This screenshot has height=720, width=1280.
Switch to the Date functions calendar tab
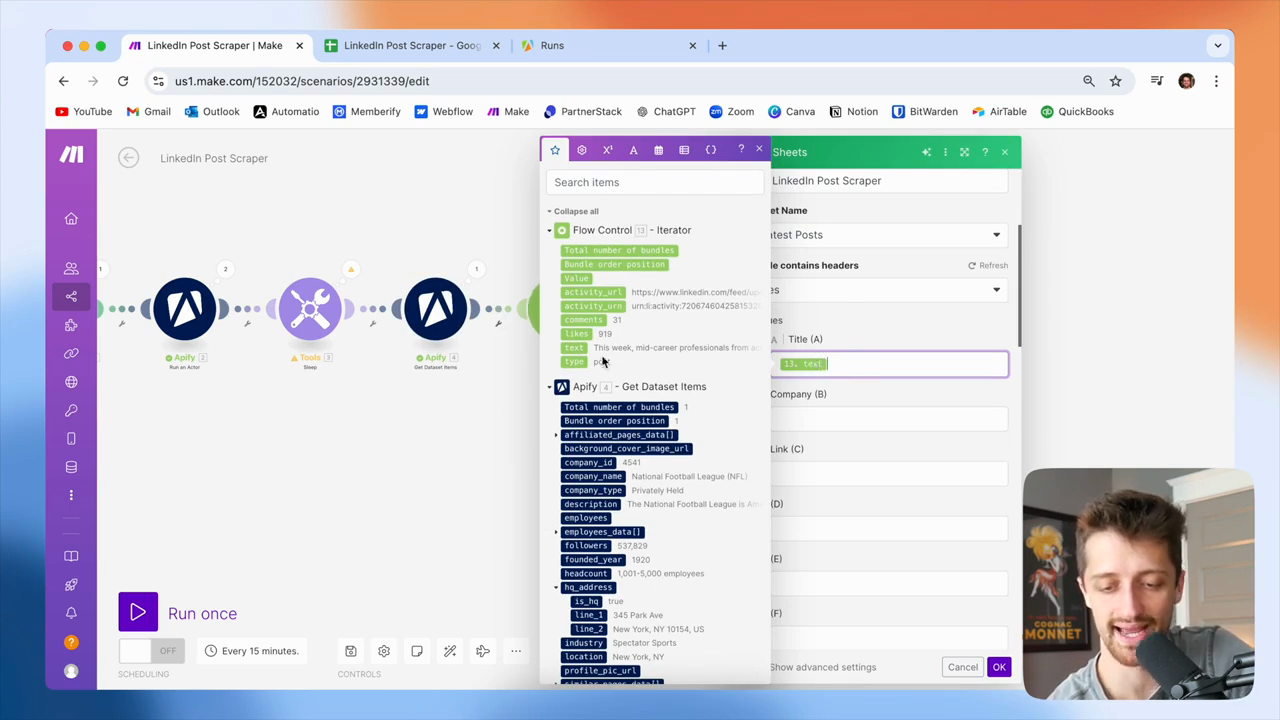tap(658, 150)
